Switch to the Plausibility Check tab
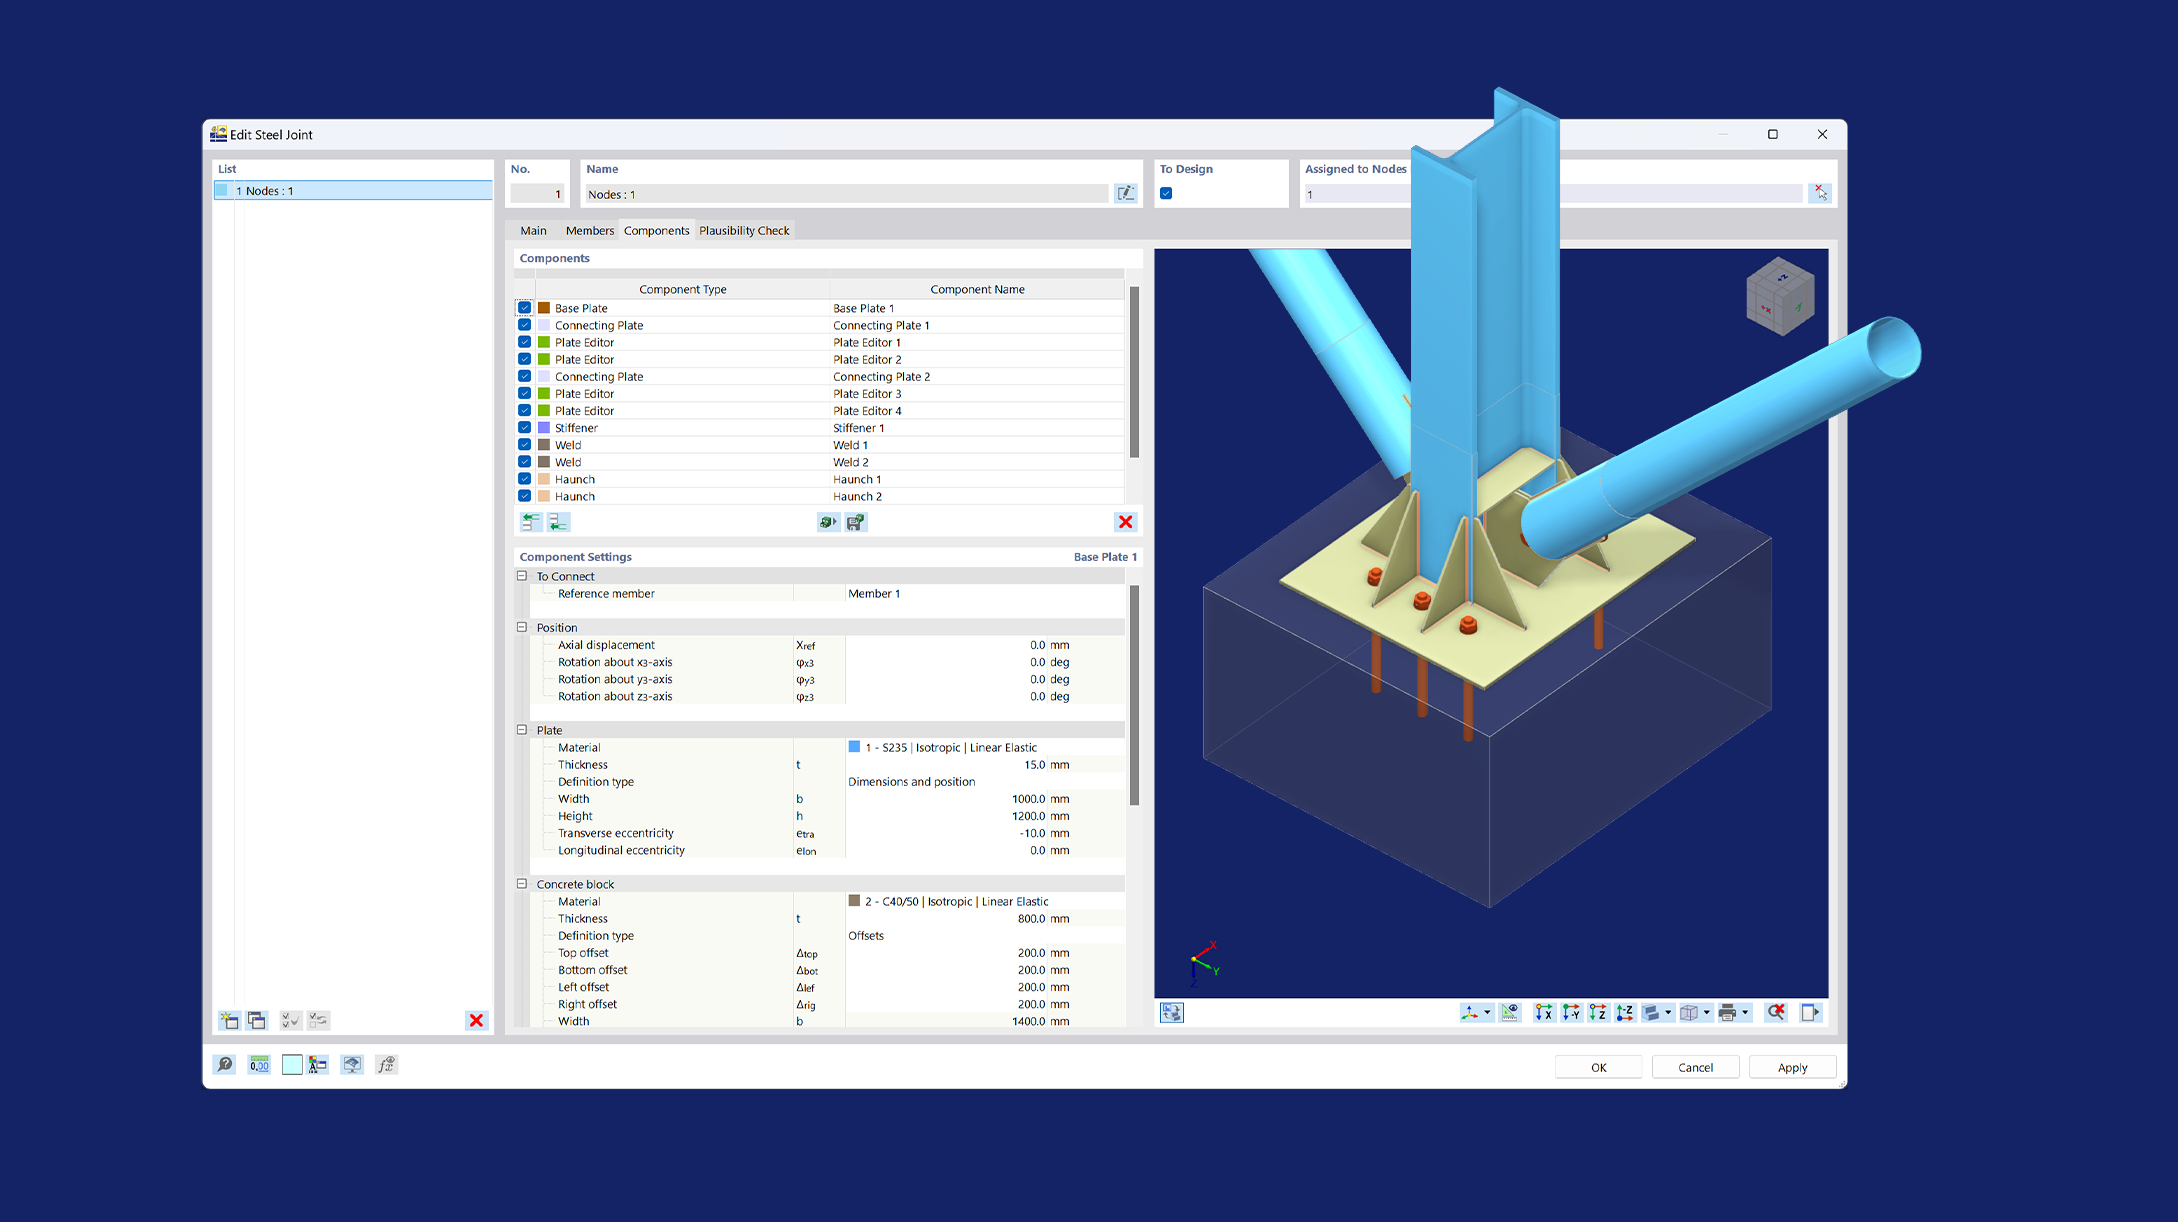 (x=745, y=229)
